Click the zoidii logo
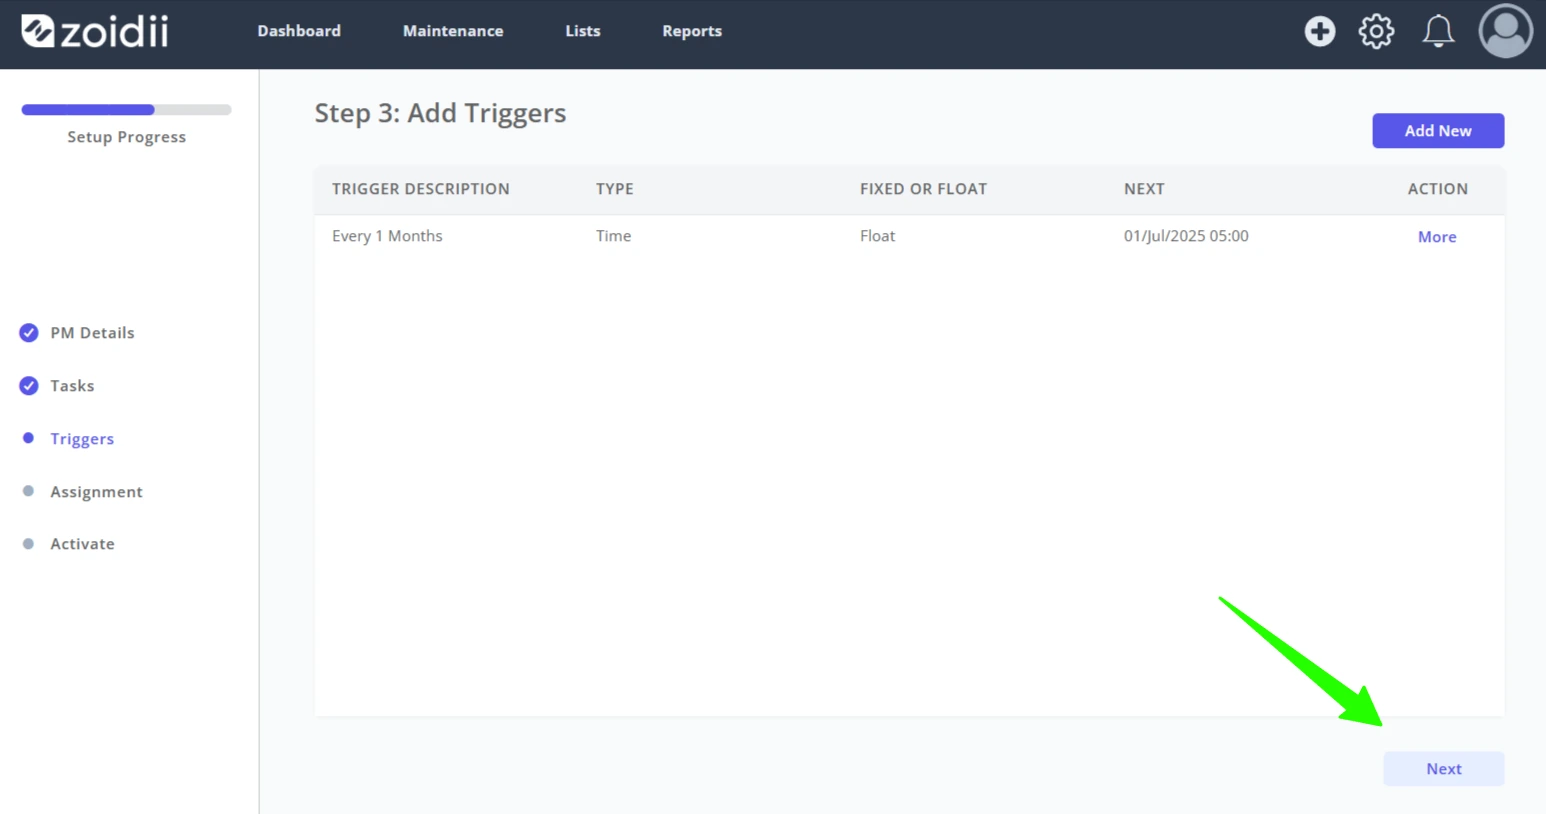 (x=95, y=31)
